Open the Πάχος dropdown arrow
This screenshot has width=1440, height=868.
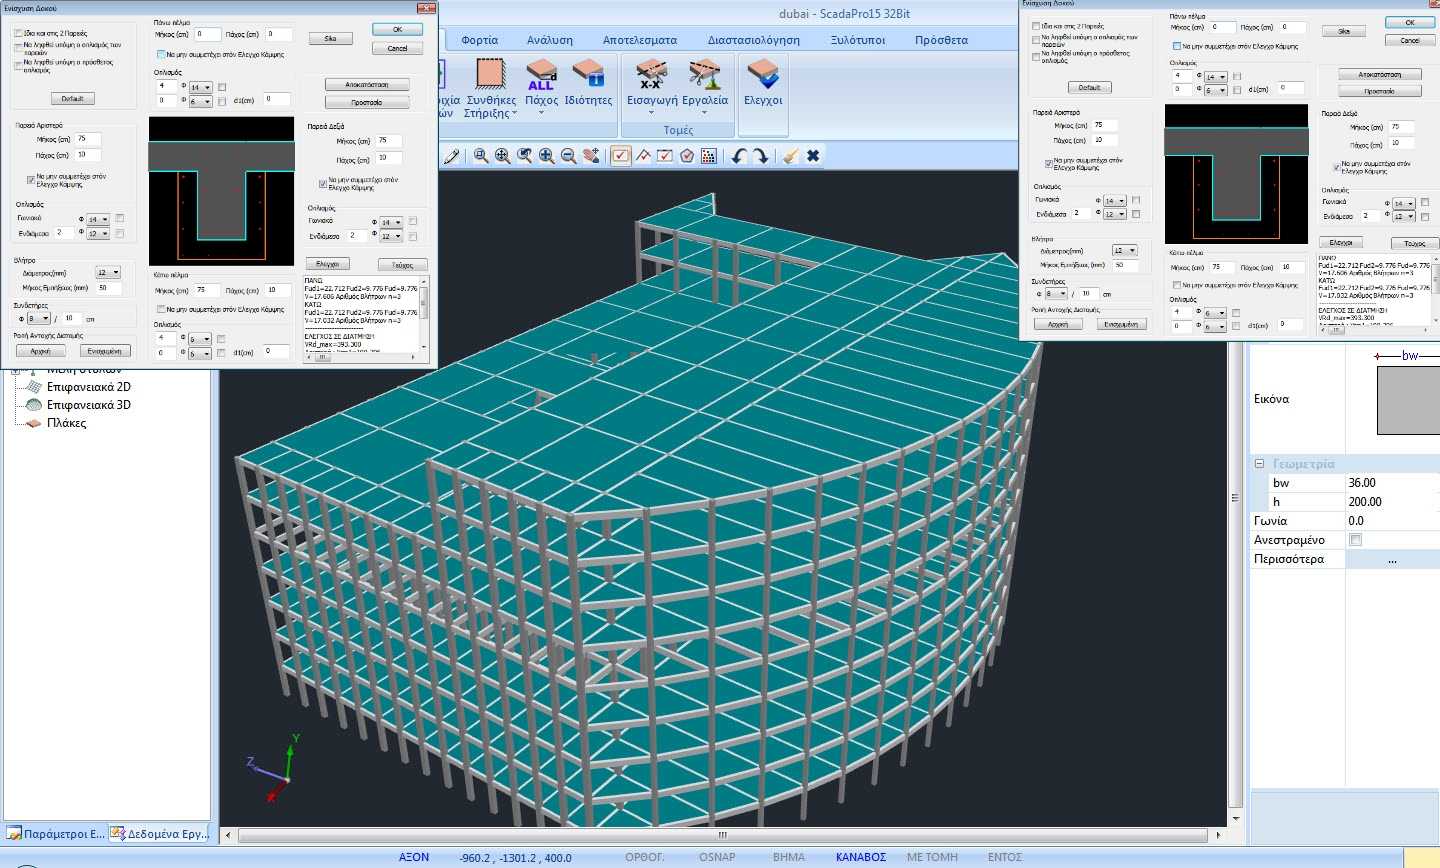coord(541,112)
